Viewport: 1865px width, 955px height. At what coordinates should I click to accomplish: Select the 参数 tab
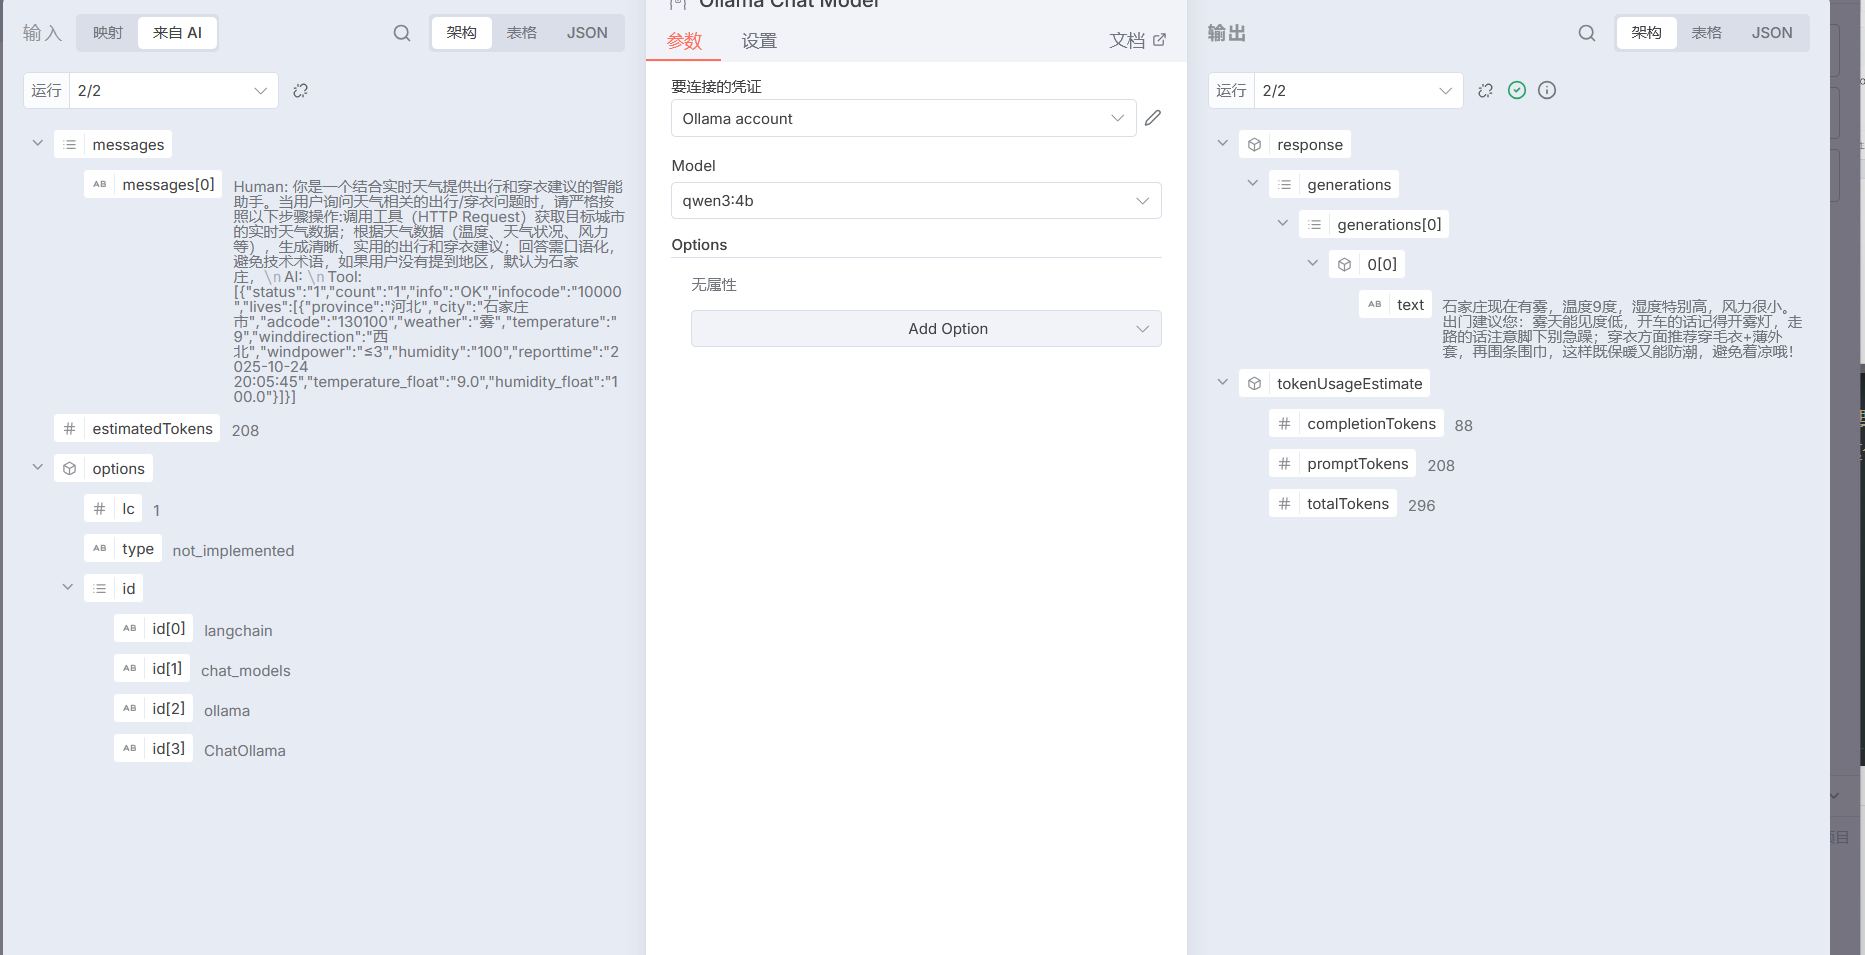click(685, 41)
